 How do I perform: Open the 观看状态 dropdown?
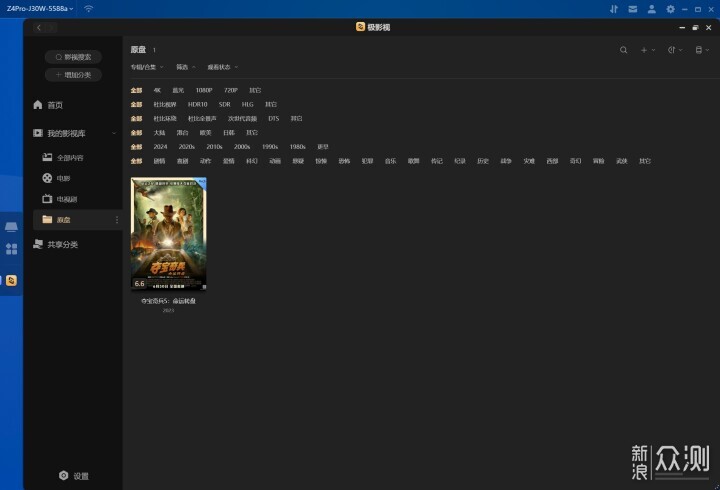[x=223, y=67]
